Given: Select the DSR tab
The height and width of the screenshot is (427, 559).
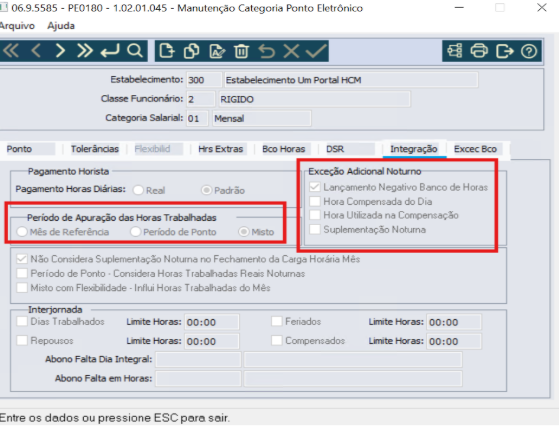Looking at the screenshot, I should 349,149.
